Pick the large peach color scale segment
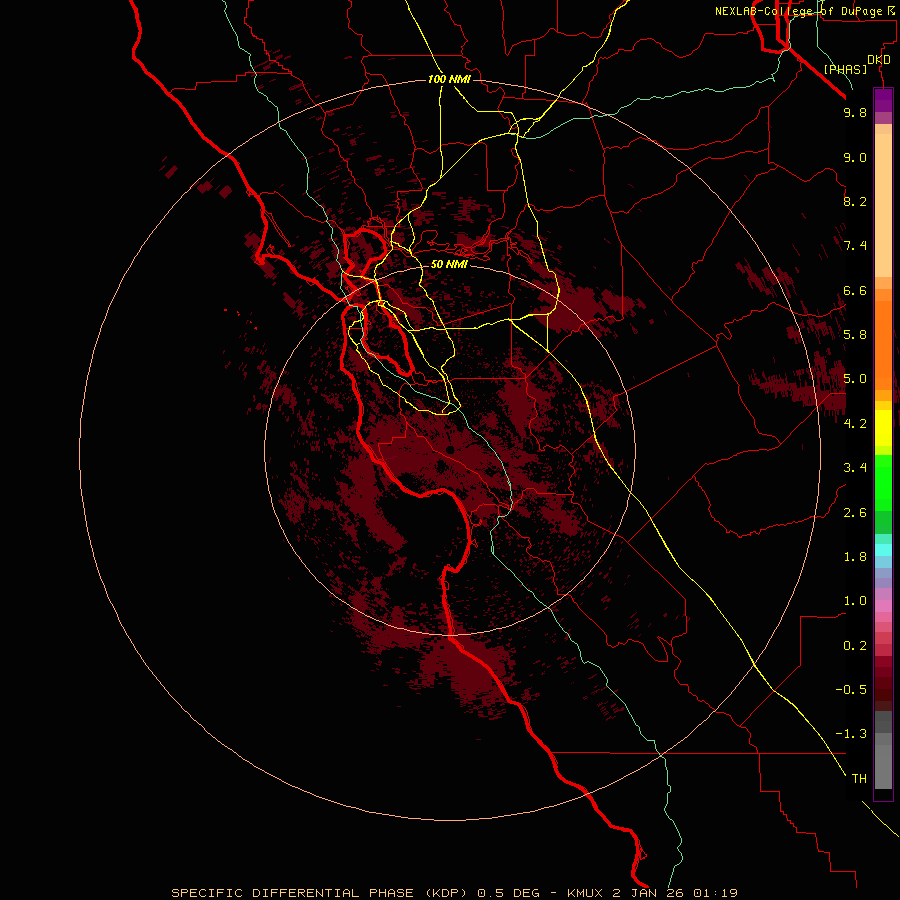 [x=883, y=205]
